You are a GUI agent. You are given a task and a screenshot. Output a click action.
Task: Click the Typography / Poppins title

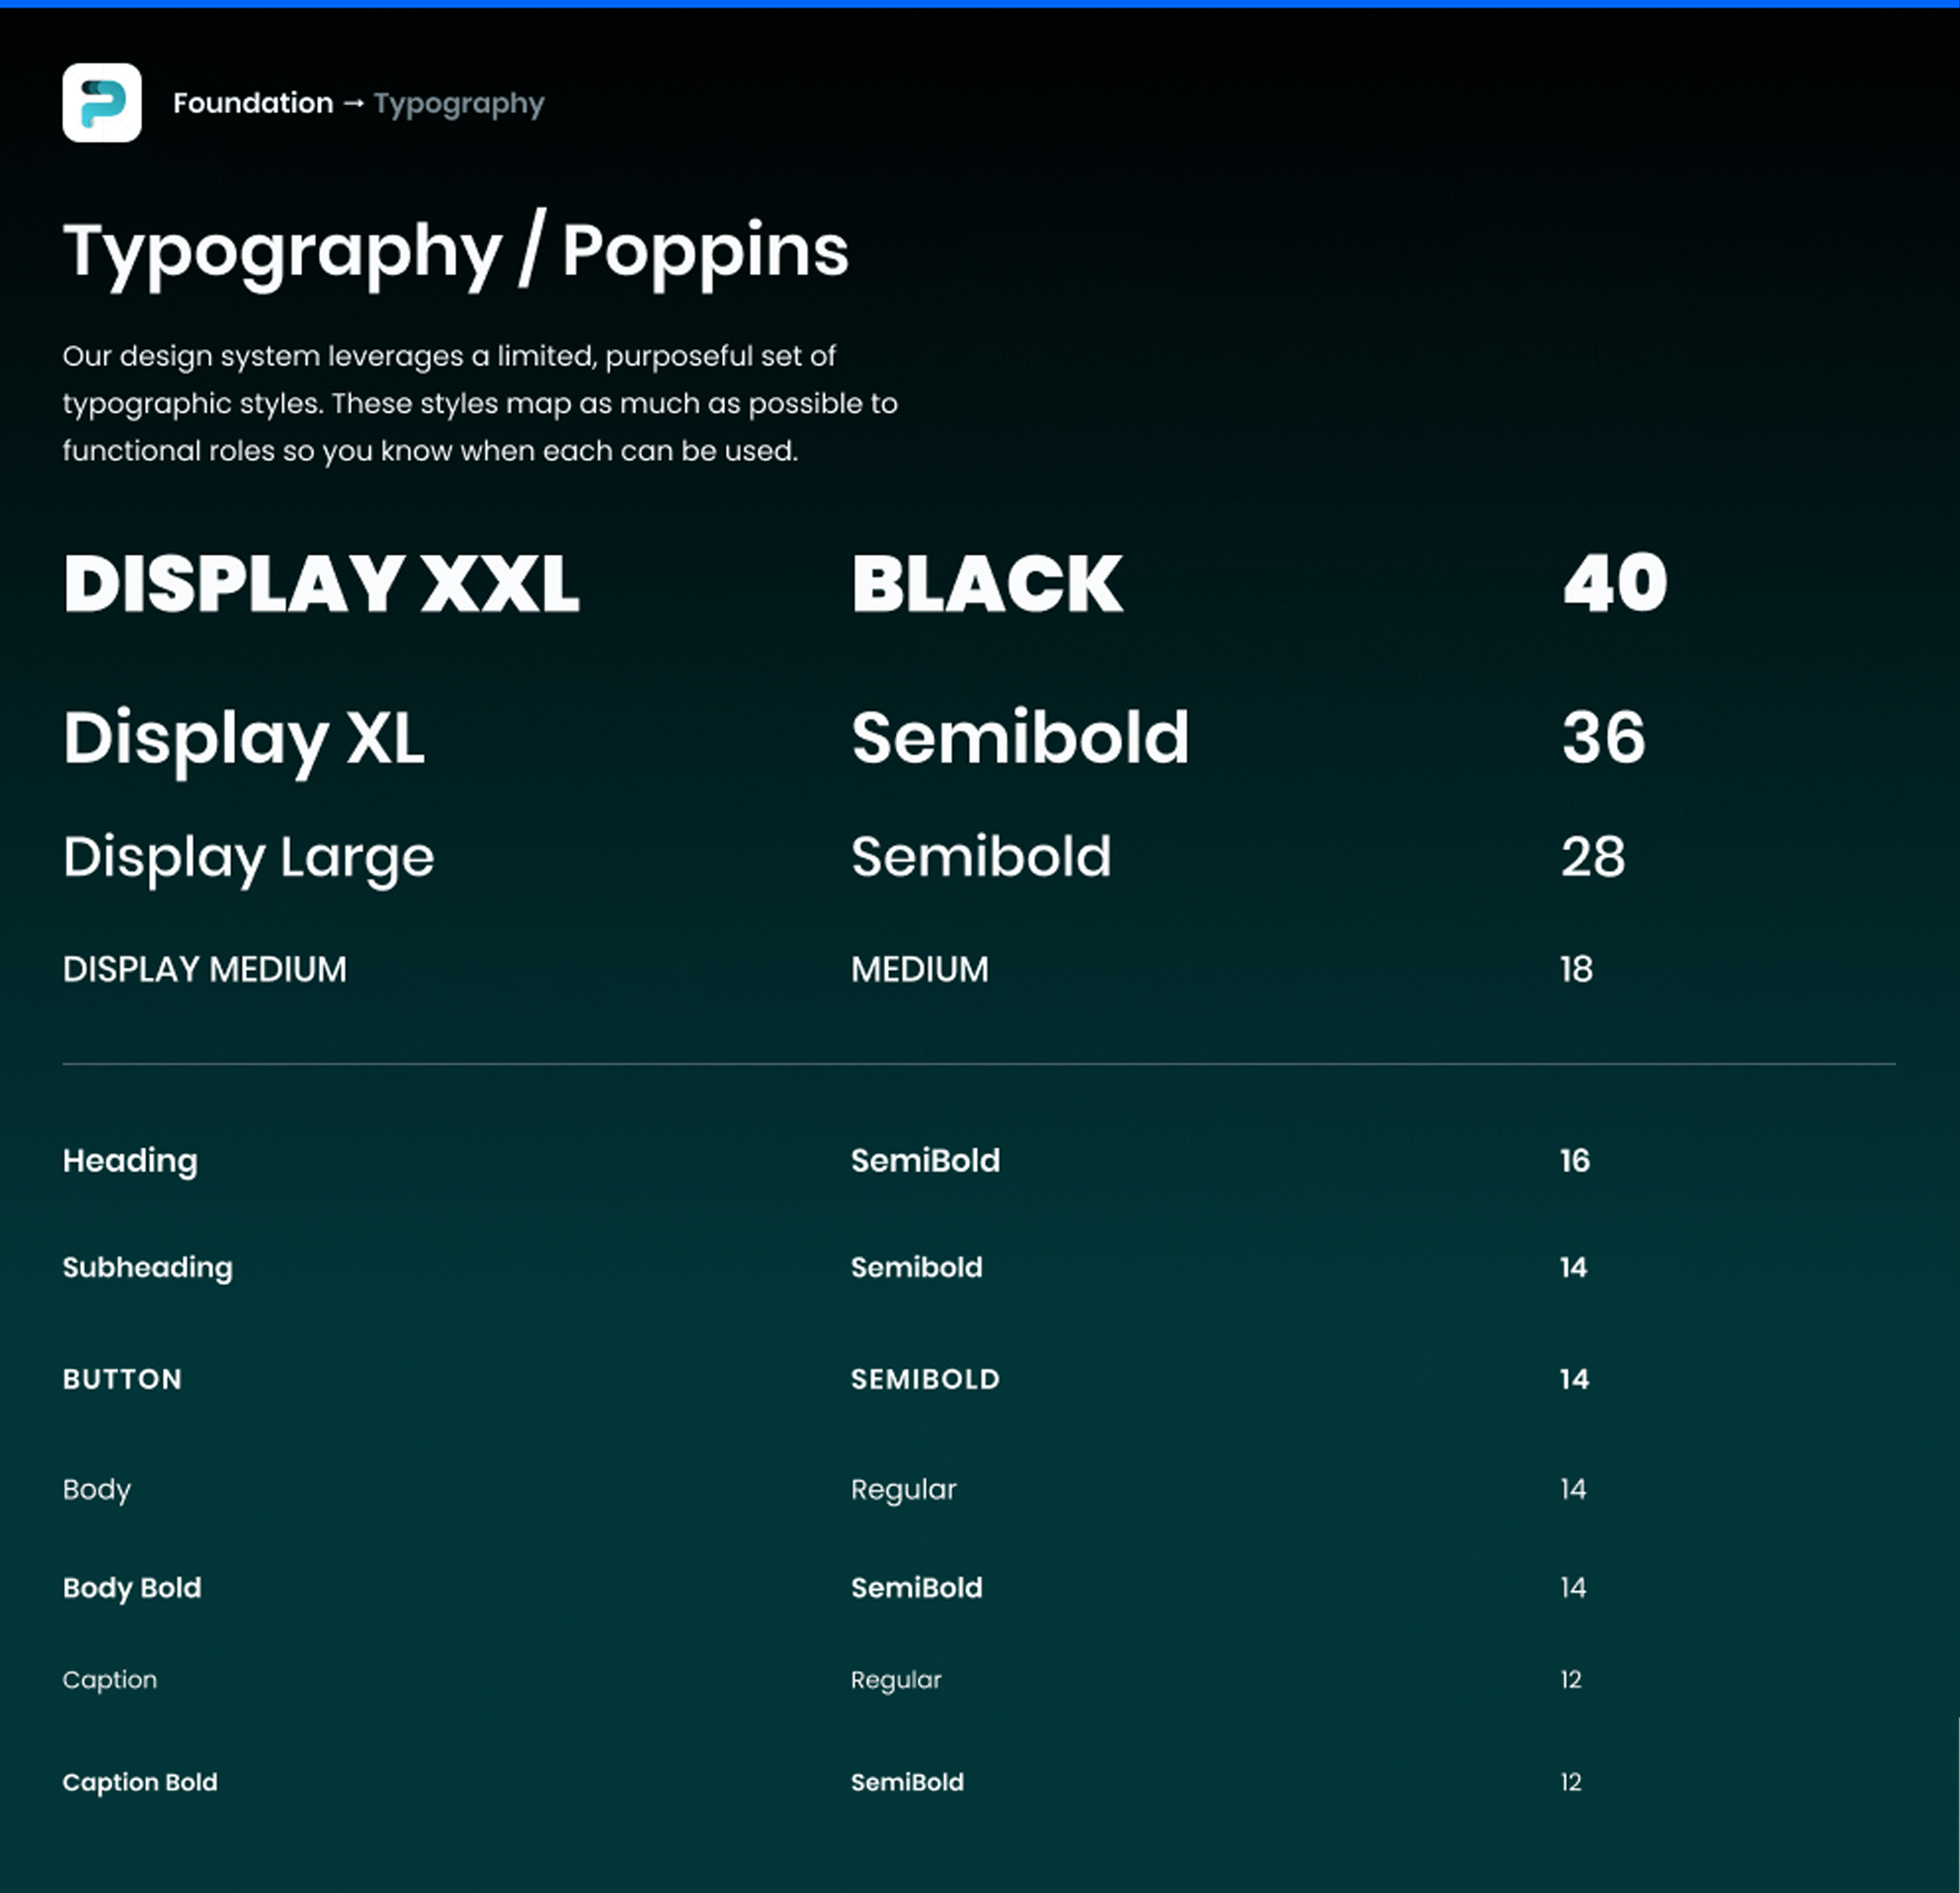point(455,251)
